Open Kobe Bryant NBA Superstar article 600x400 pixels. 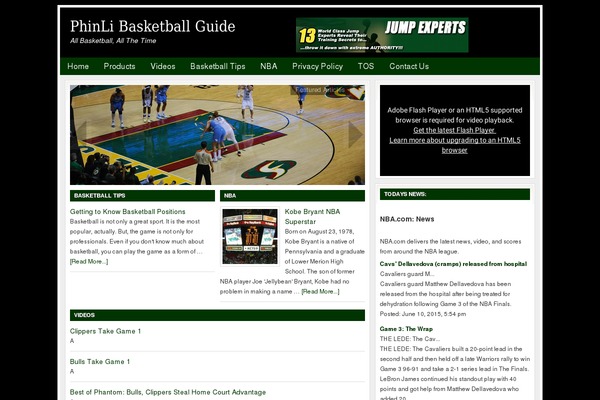[312, 217]
